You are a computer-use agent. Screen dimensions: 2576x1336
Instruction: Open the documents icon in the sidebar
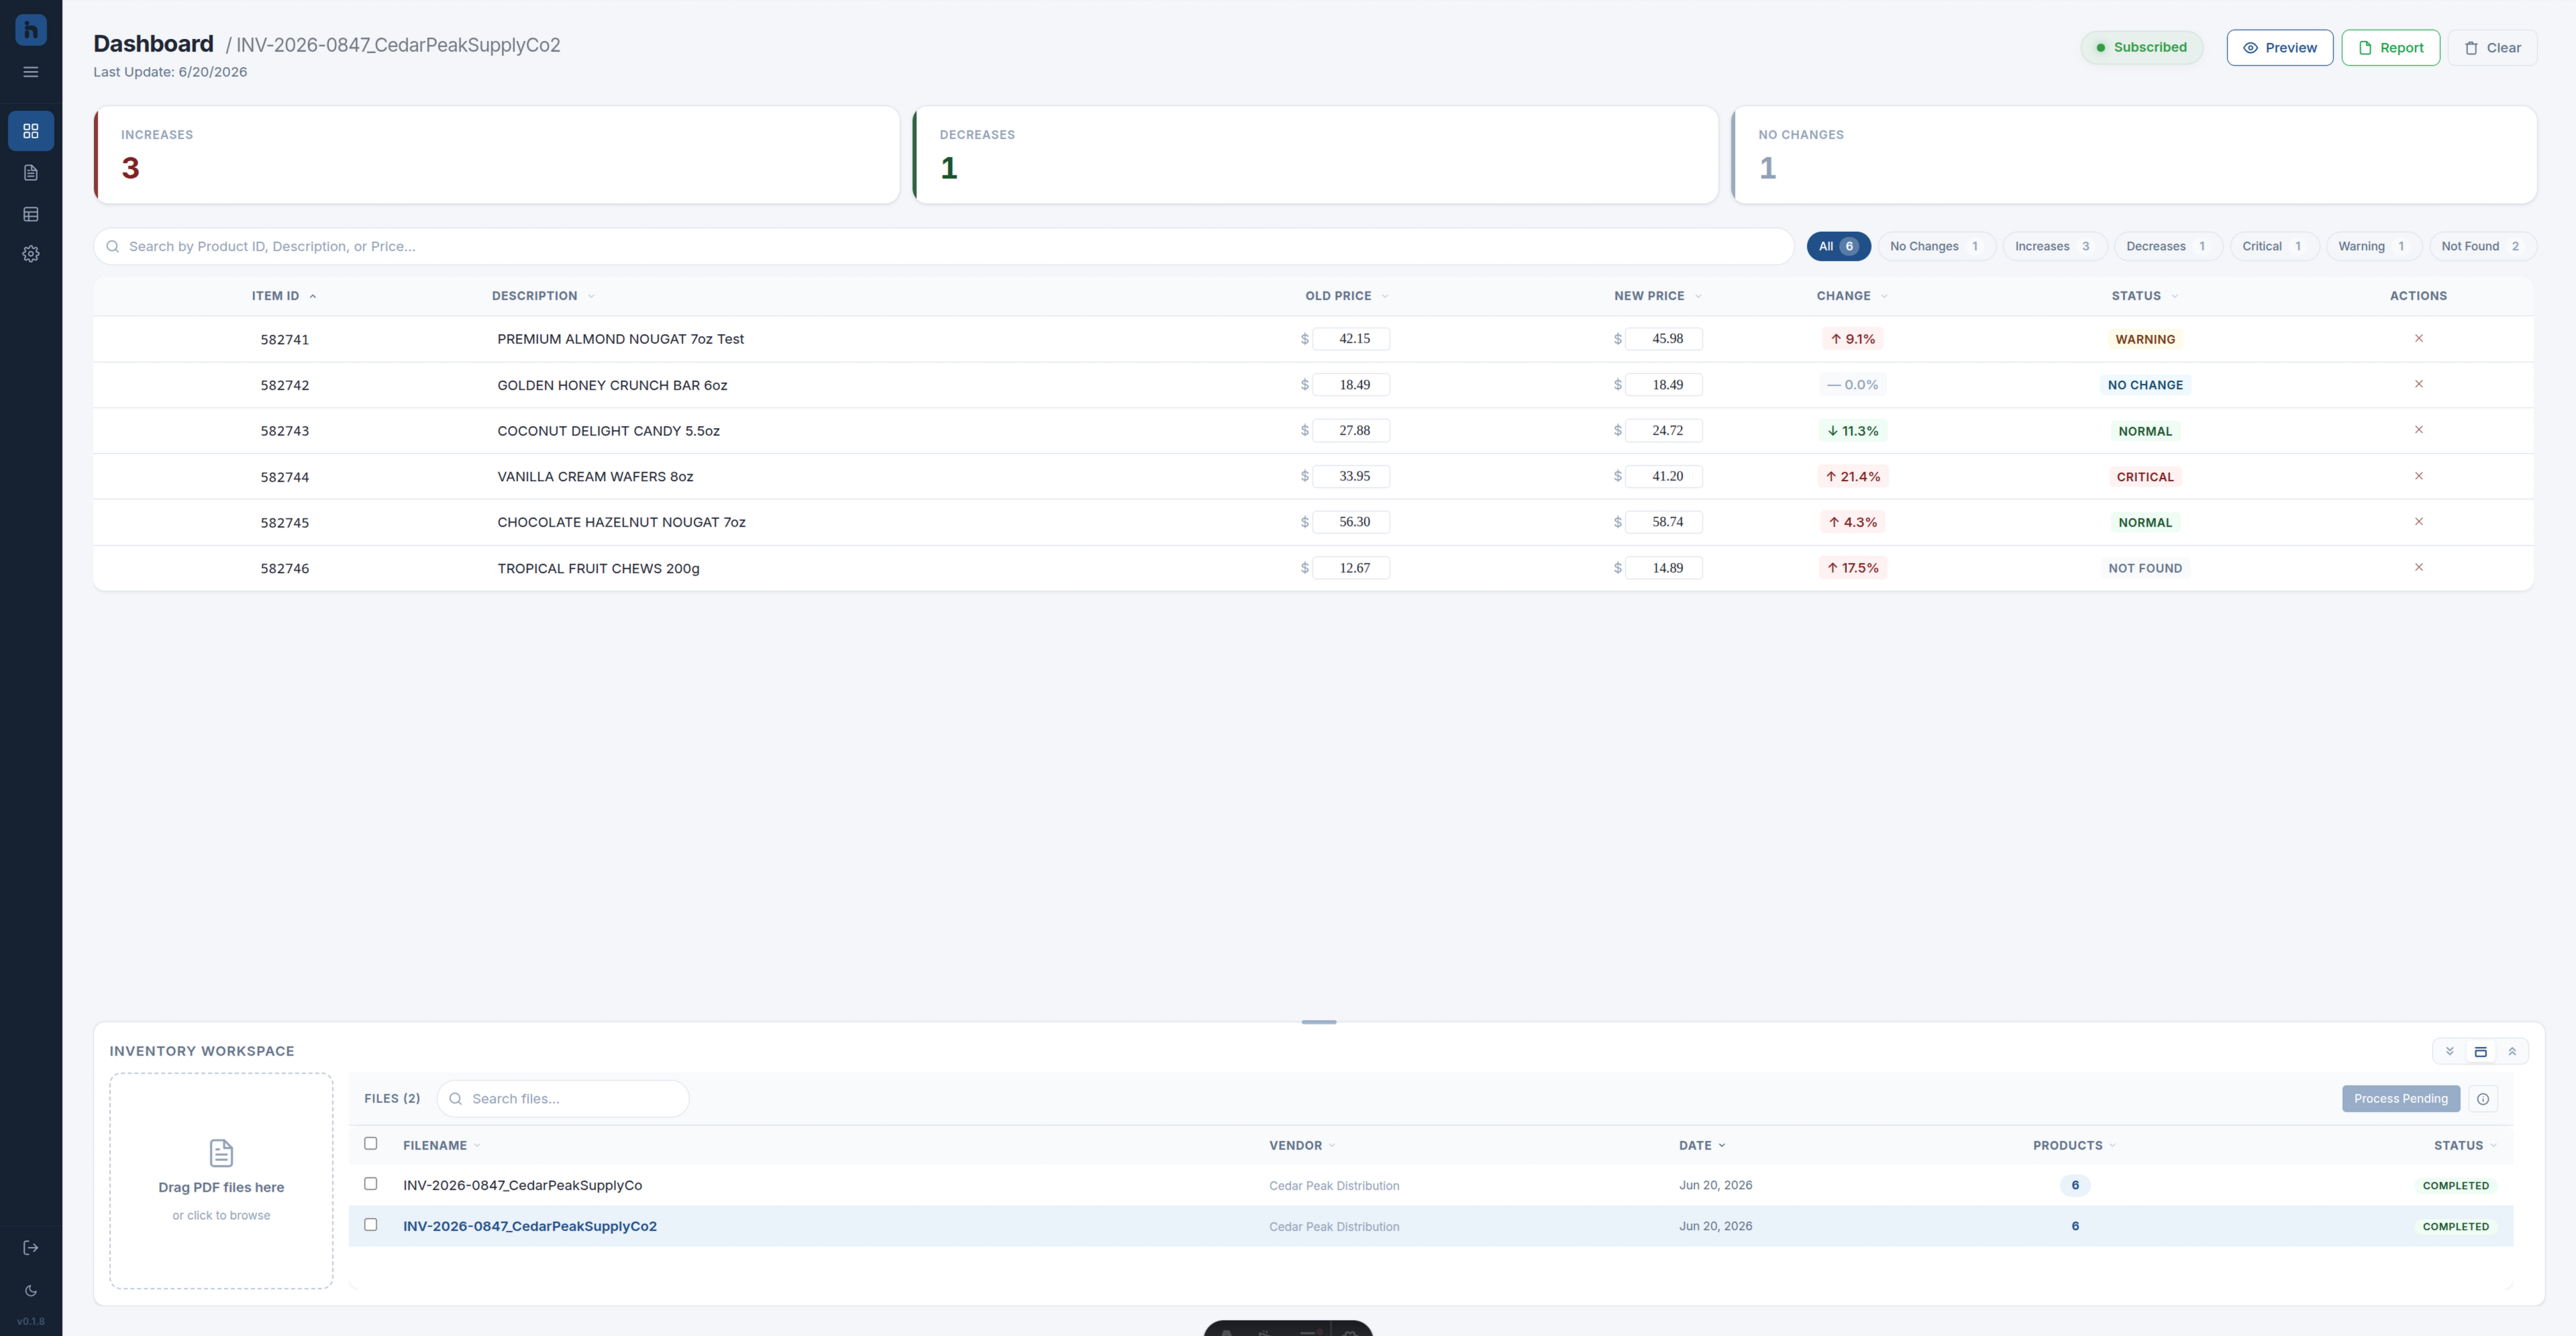31,173
